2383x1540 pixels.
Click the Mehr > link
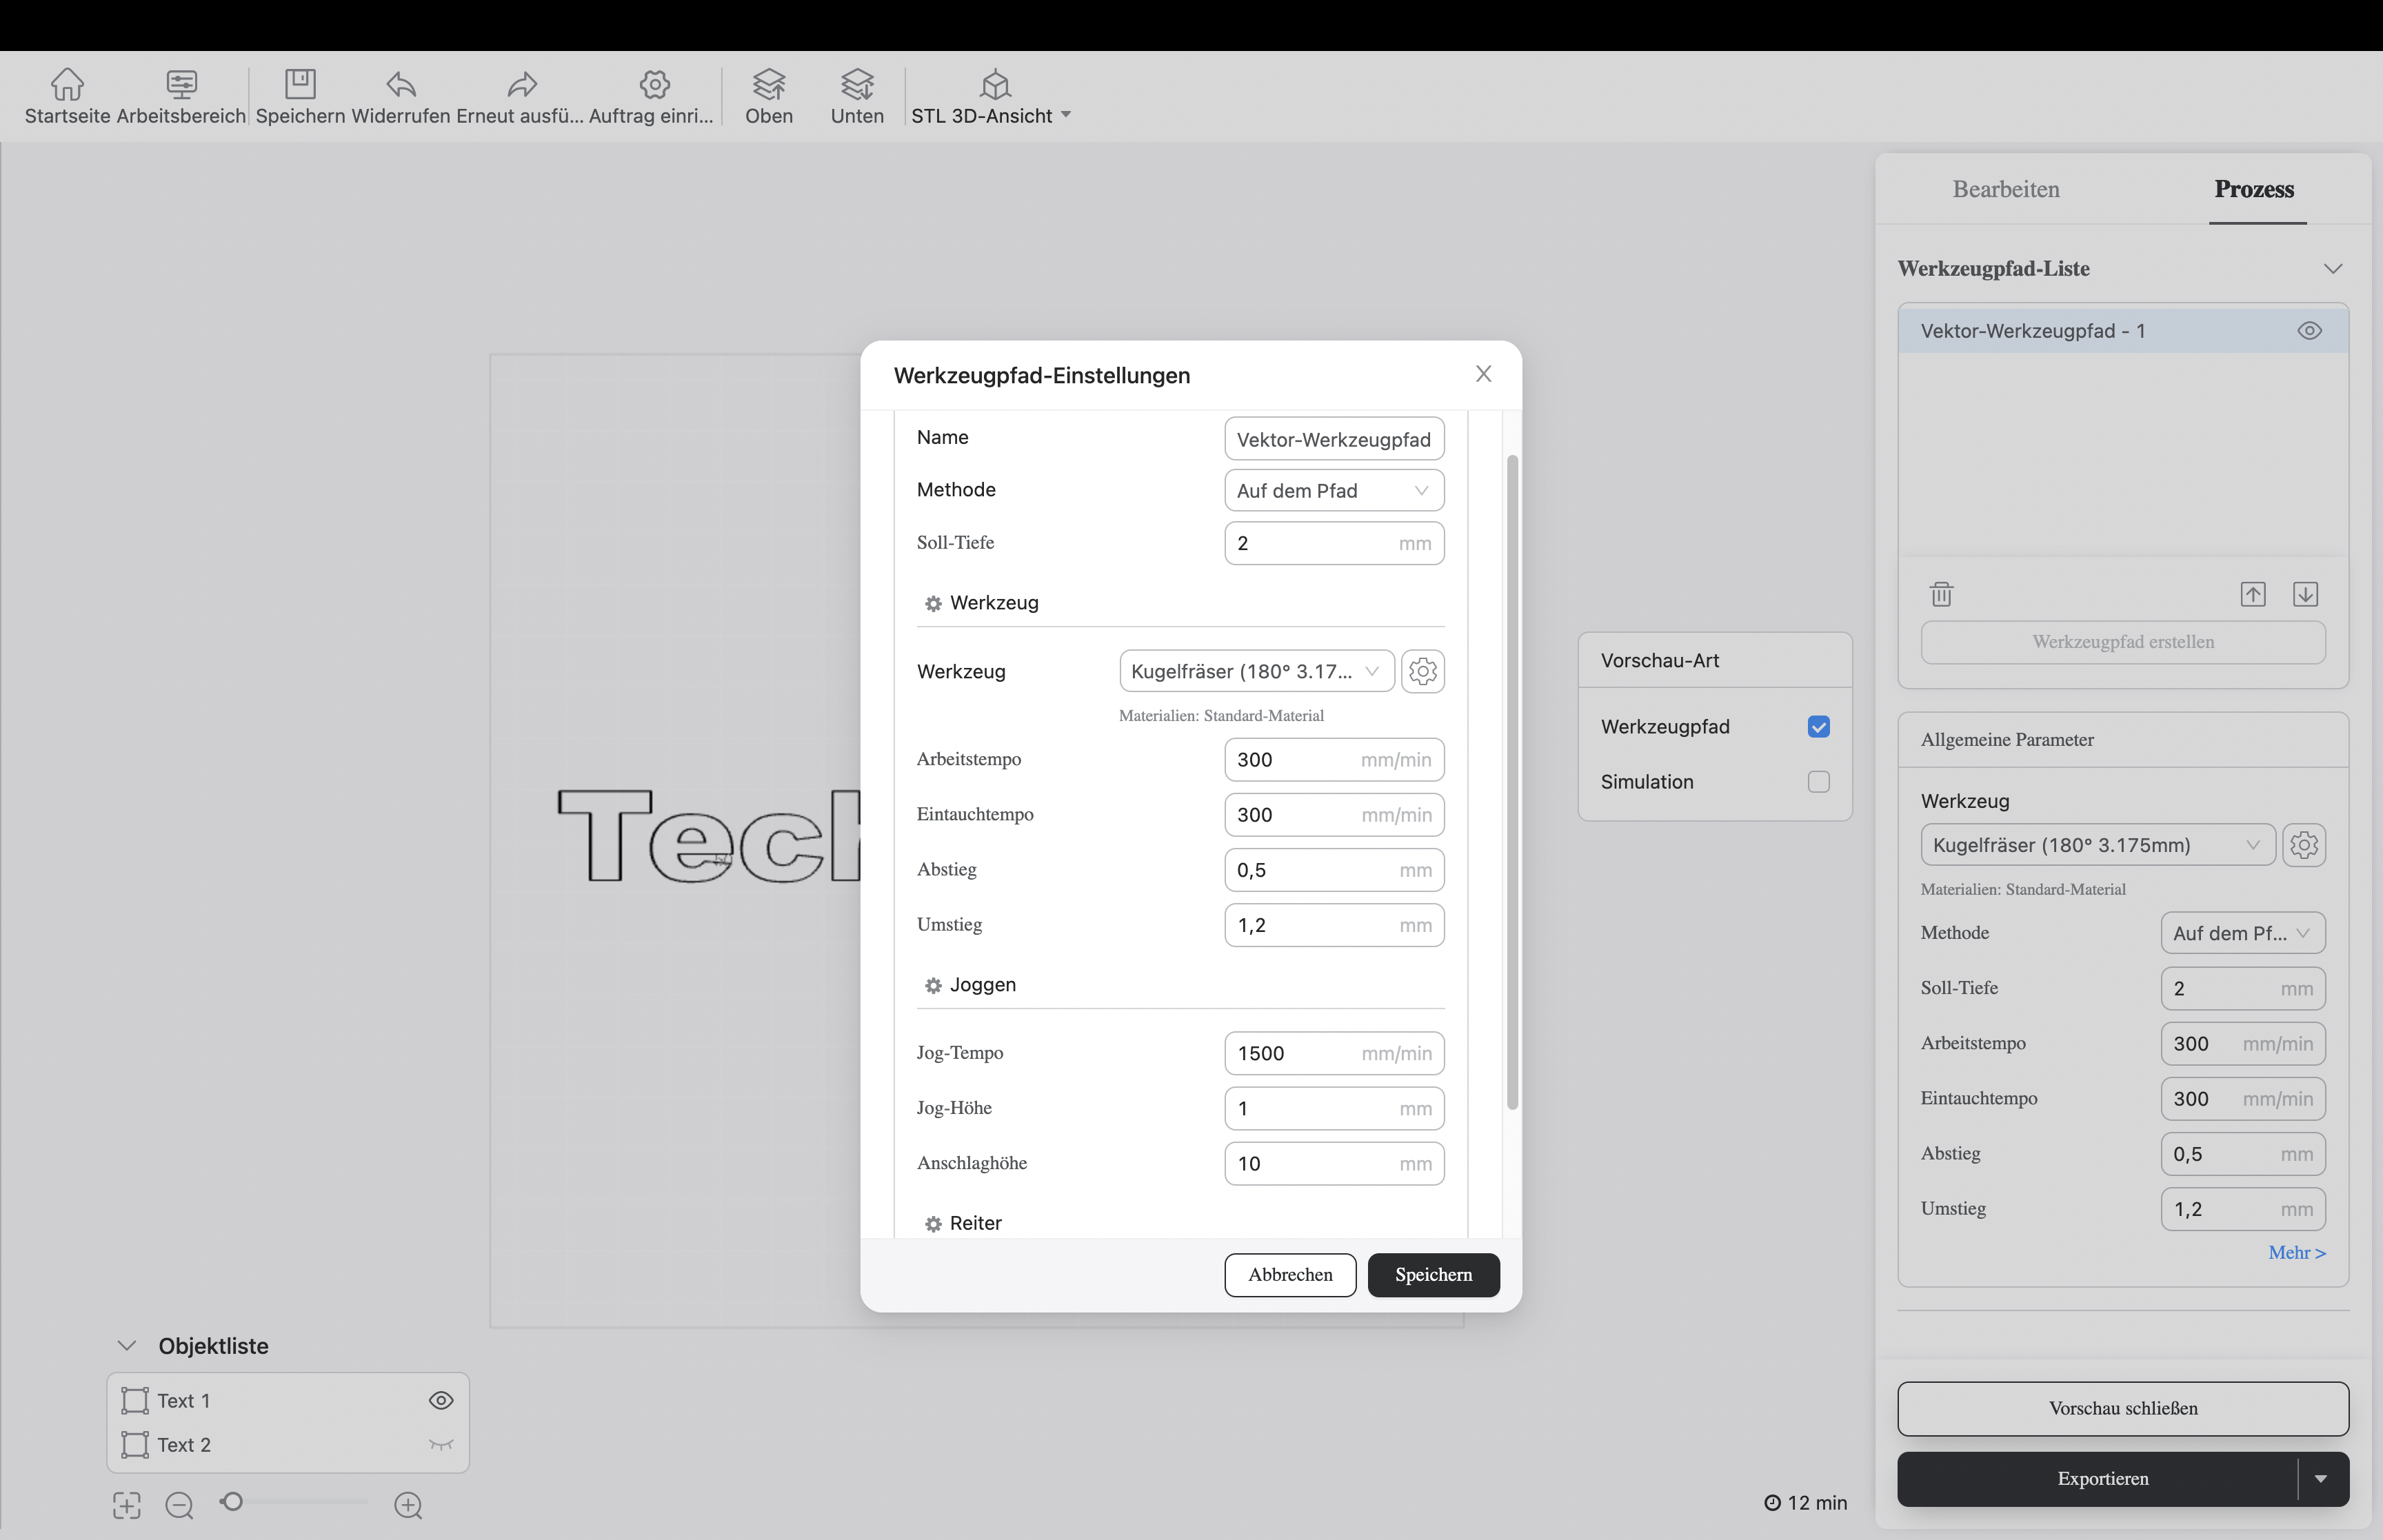pos(2296,1253)
